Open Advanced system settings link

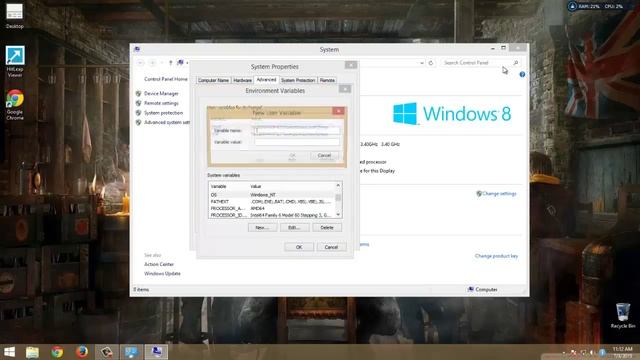[x=167, y=122]
